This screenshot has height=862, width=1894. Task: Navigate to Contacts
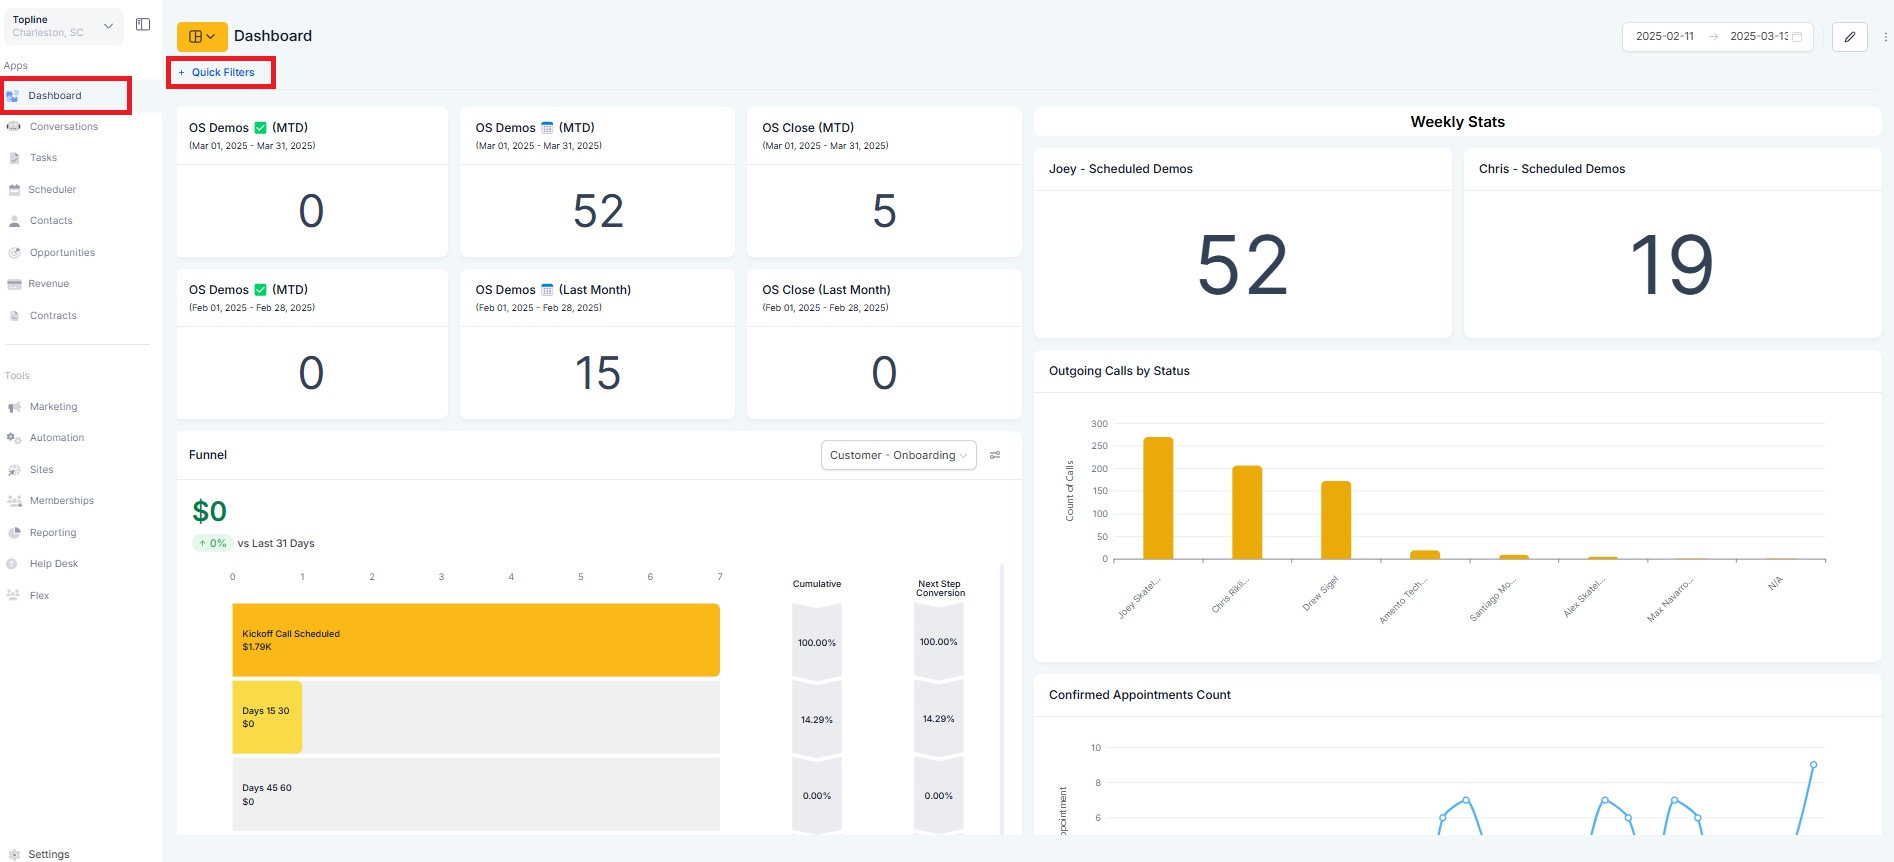[x=51, y=221]
